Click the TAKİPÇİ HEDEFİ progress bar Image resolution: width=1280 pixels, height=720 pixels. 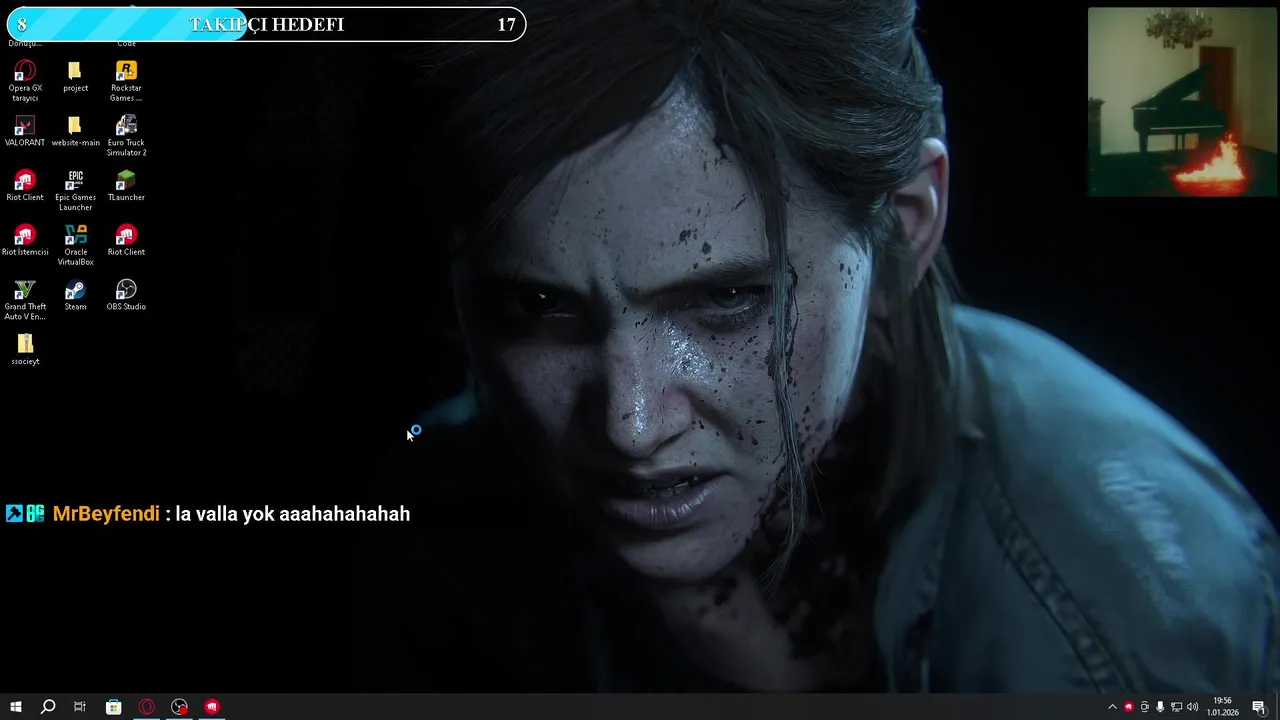click(x=264, y=25)
